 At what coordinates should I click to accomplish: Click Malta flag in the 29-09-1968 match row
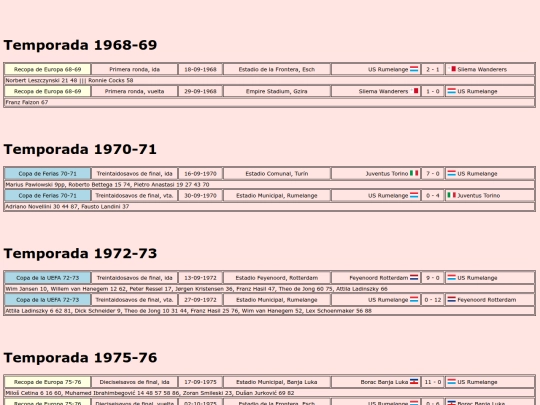414,91
